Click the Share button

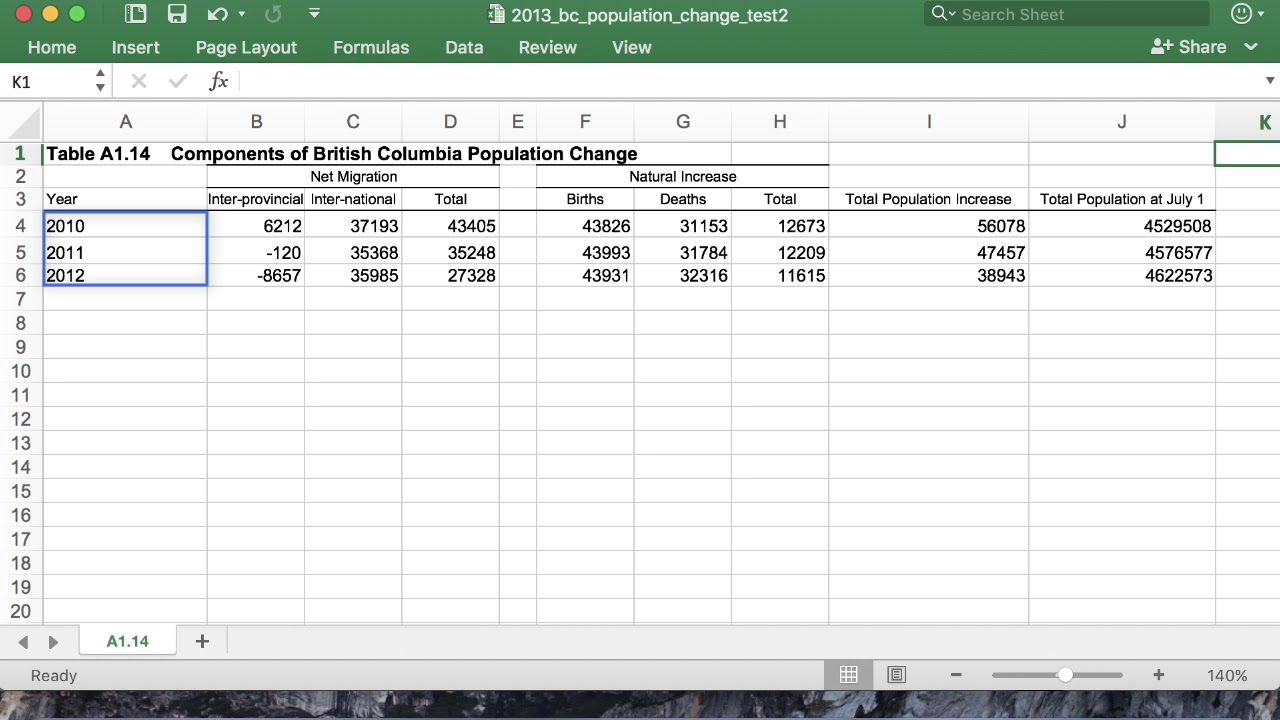click(1189, 47)
